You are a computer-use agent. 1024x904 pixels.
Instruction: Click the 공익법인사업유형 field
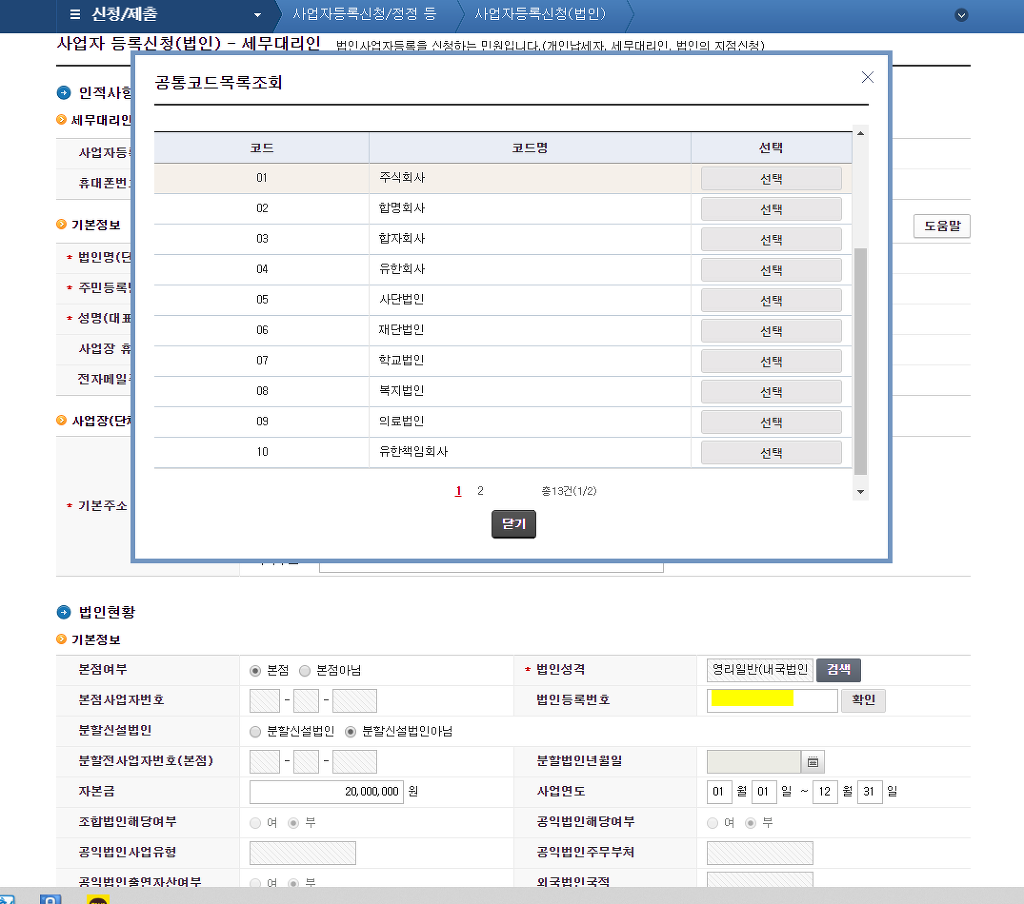click(303, 853)
